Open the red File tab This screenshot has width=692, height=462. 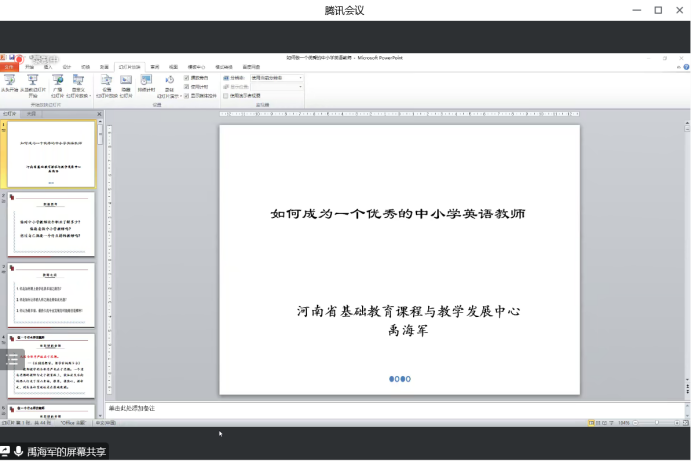coord(9,67)
